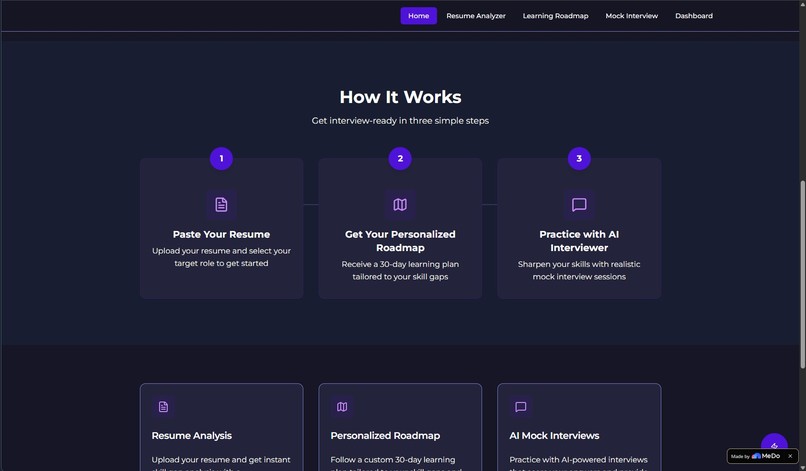Click the How It Works heading

tap(400, 97)
